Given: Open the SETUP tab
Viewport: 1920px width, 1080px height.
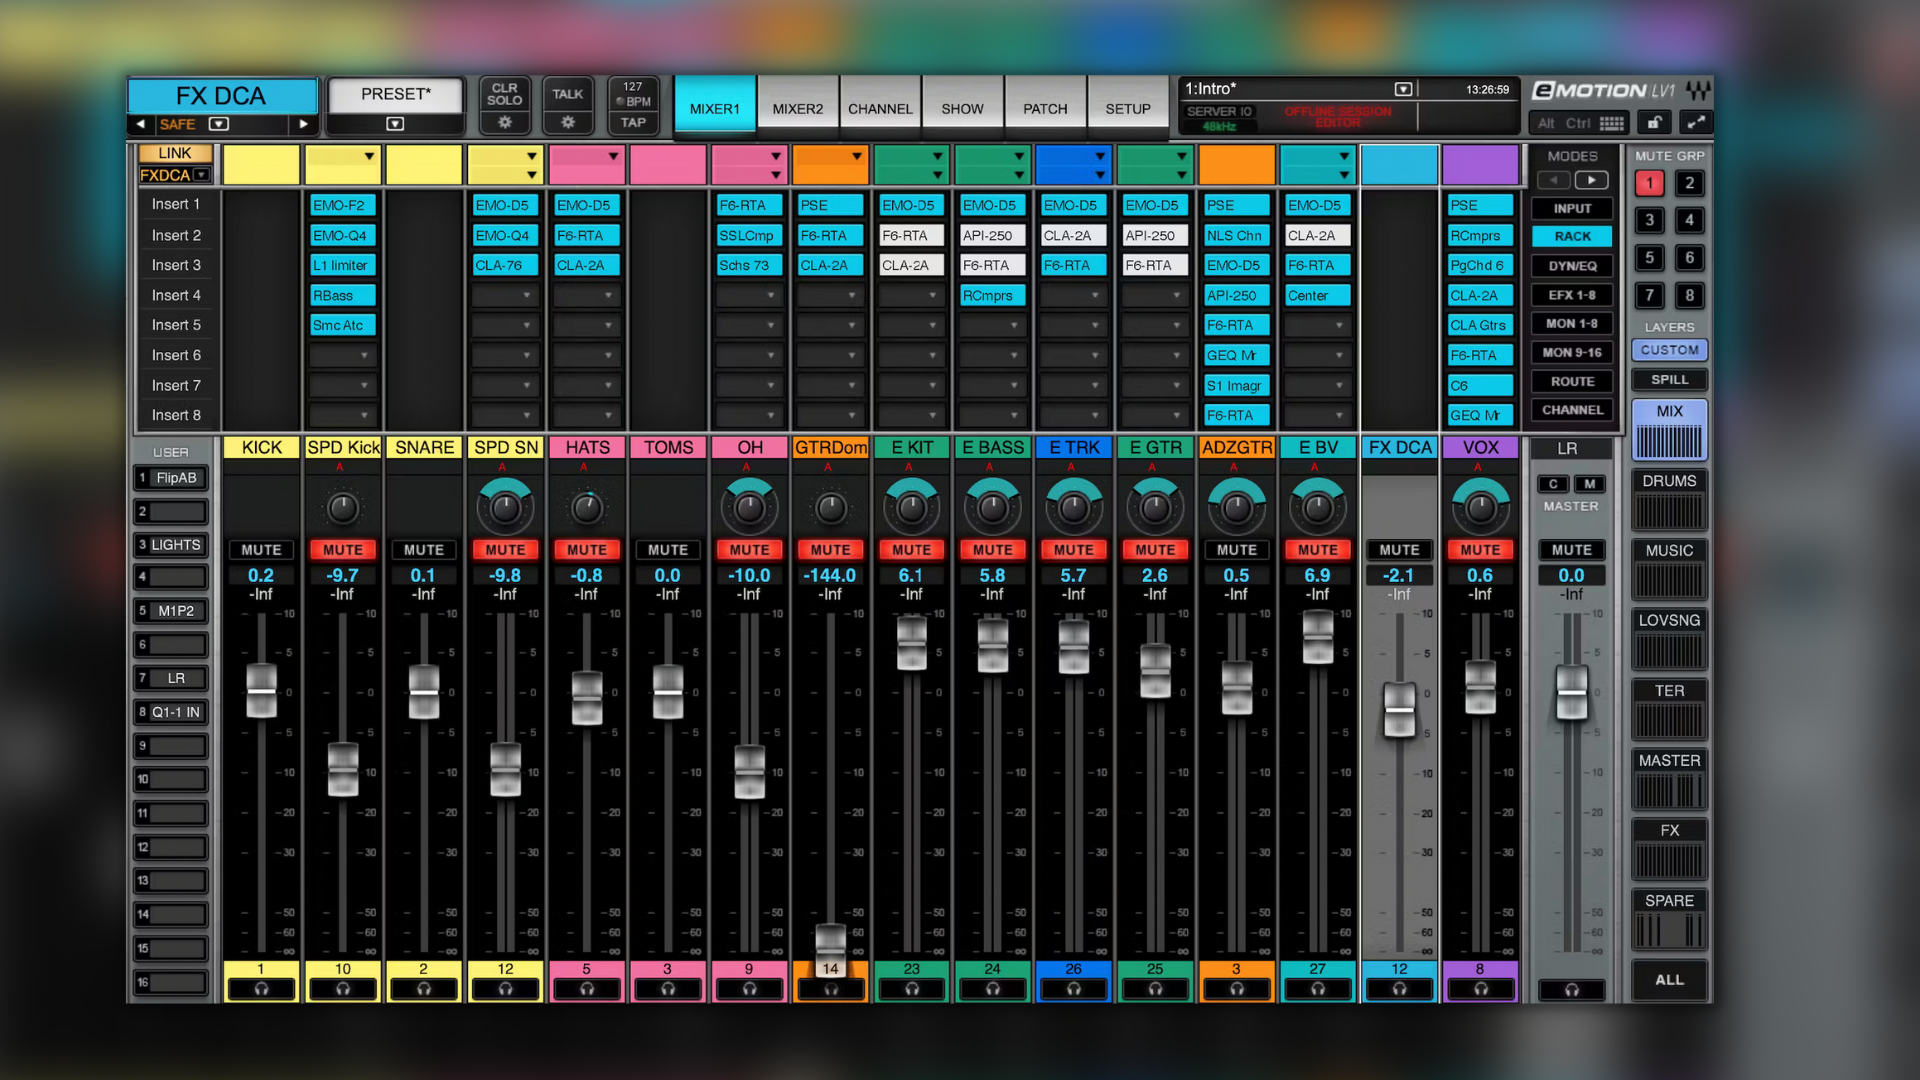Looking at the screenshot, I should pyautogui.click(x=1128, y=108).
